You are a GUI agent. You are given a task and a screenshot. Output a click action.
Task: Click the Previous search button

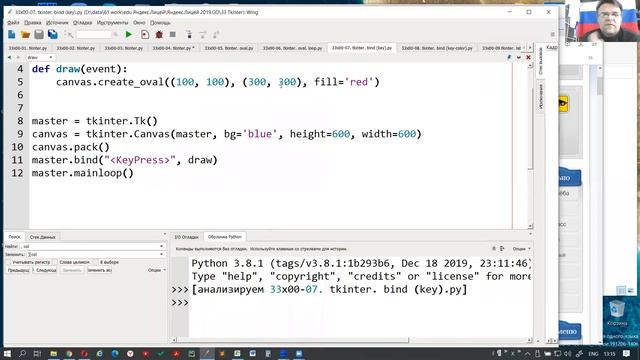tap(19, 270)
